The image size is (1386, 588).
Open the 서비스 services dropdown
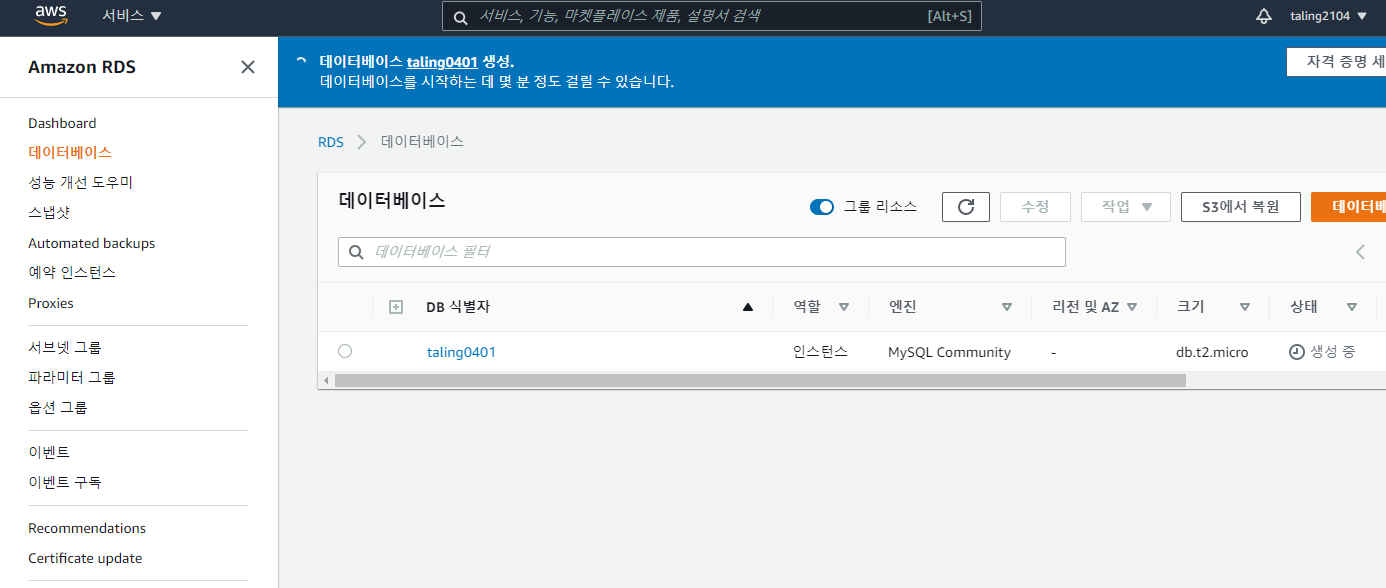pos(132,16)
